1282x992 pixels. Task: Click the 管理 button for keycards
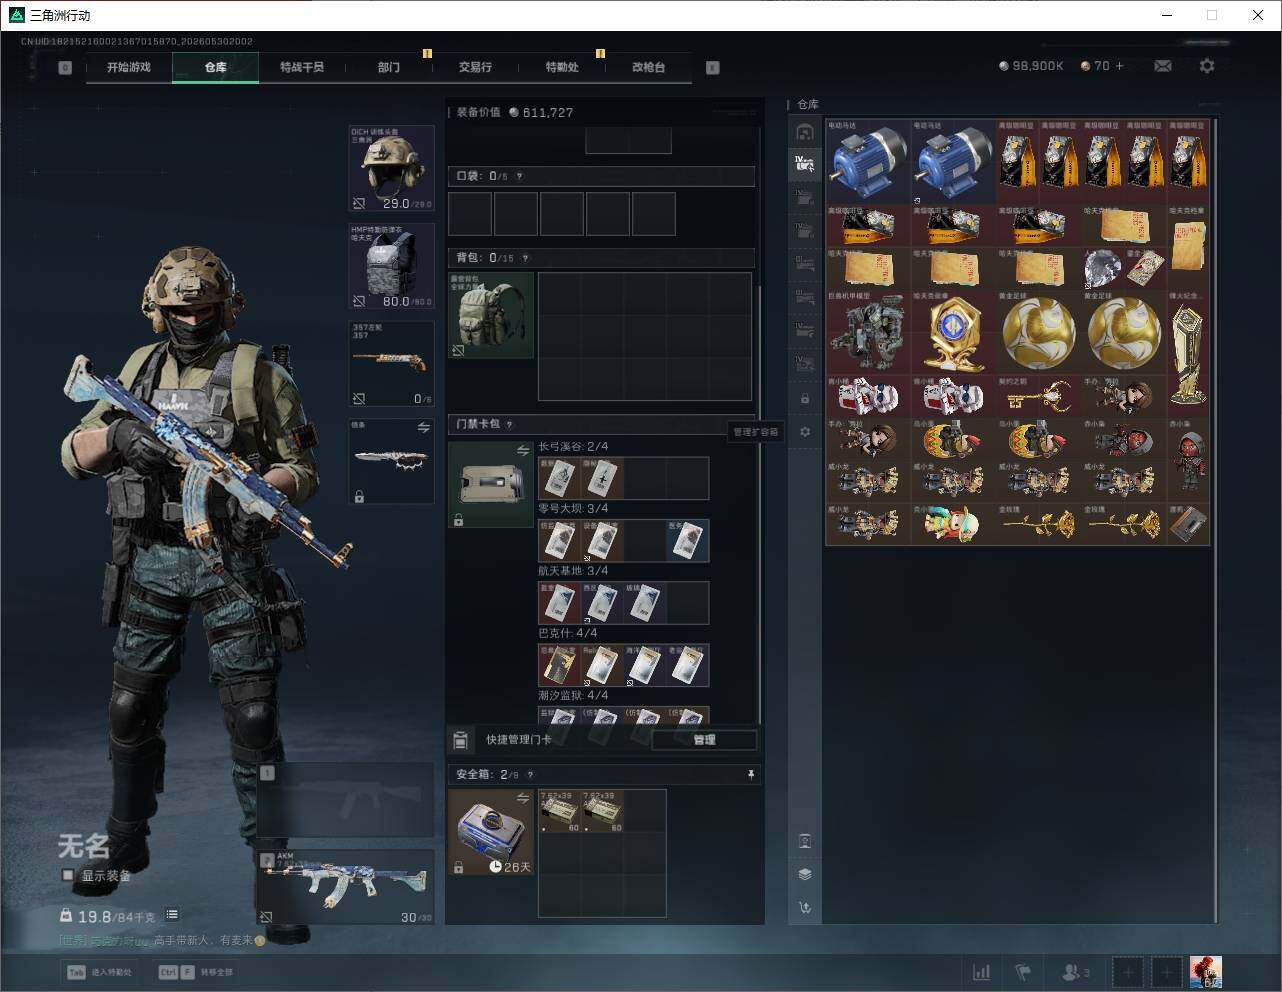704,740
